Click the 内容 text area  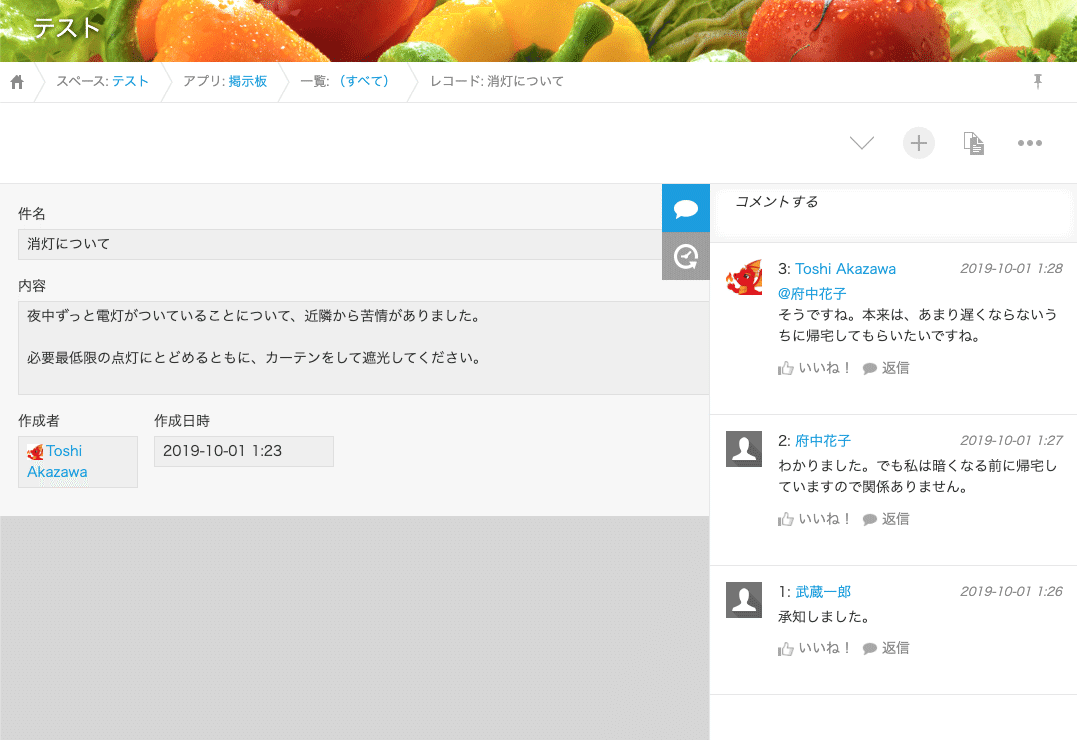point(363,348)
